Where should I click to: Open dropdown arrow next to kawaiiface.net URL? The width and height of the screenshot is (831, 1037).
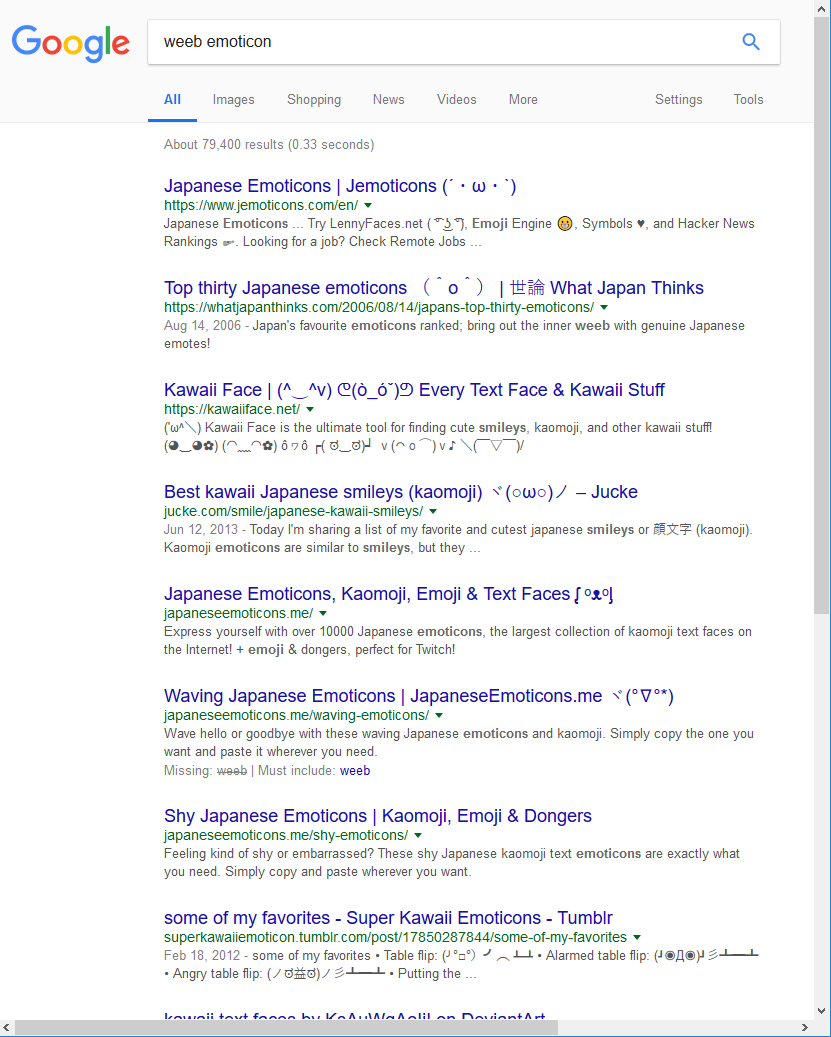coord(310,410)
